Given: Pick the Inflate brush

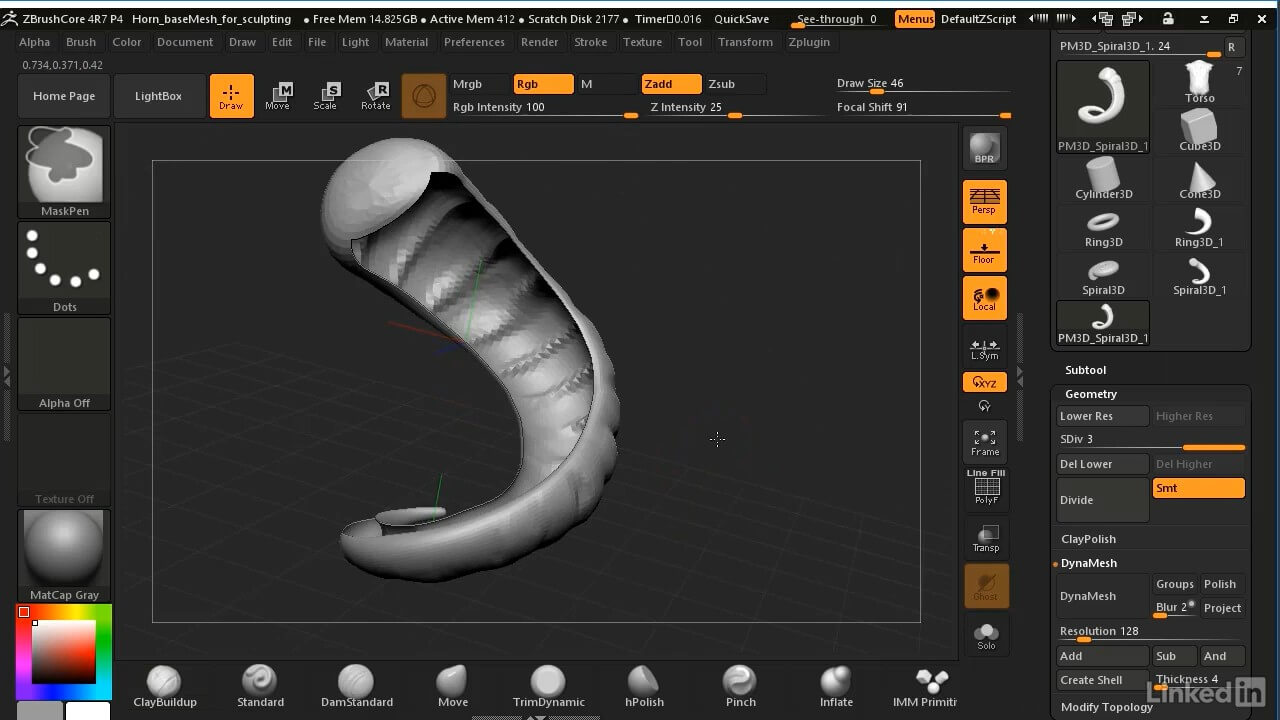Looking at the screenshot, I should pos(836,686).
